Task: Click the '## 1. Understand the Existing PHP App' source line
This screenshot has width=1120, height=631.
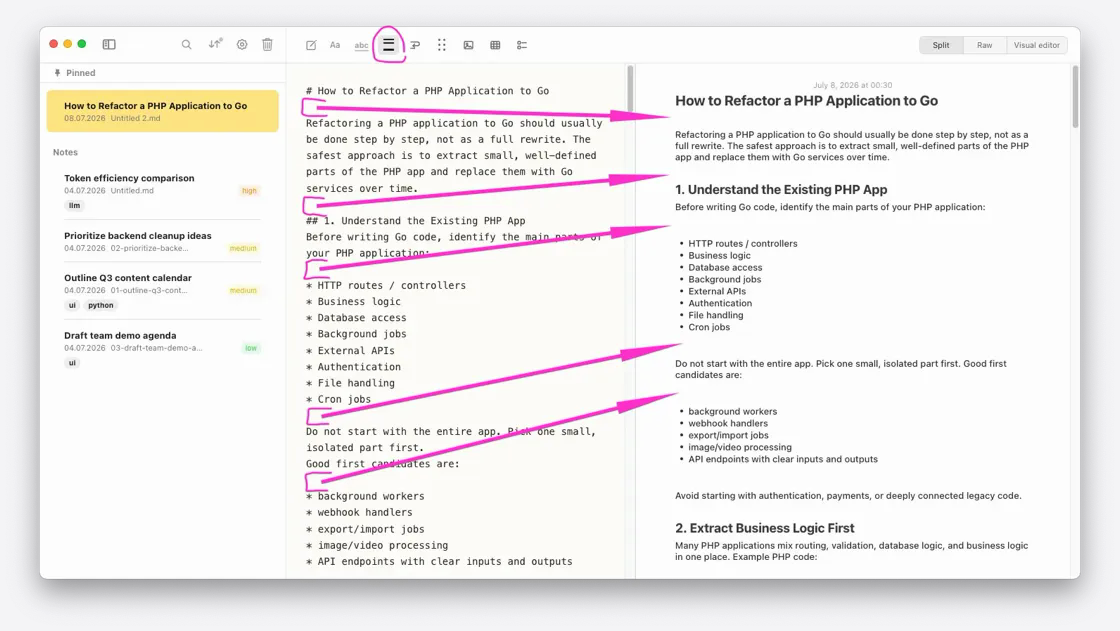Action: [x=416, y=221]
